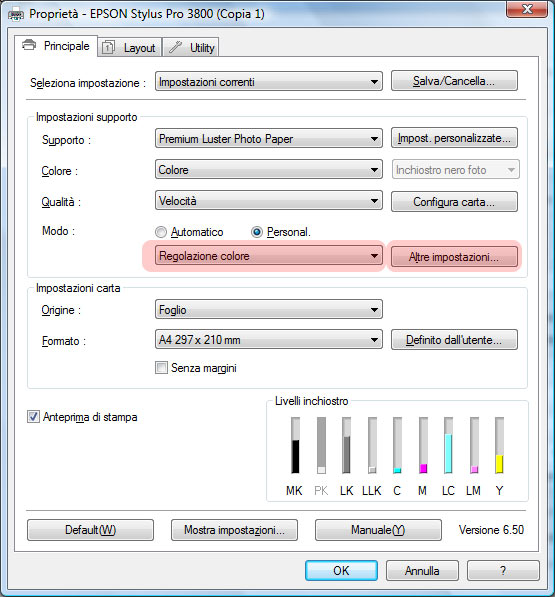
Task: Expand the Qualità Velocità dropdown
Action: coord(269,201)
